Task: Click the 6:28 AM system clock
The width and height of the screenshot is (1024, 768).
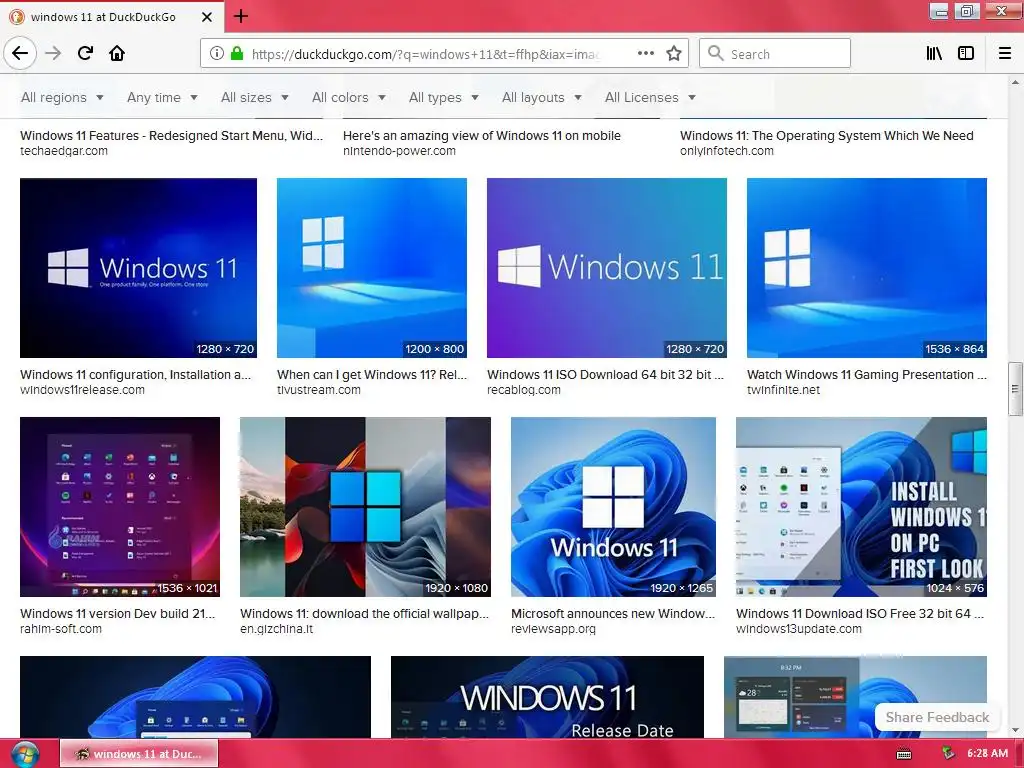Action: [987, 754]
